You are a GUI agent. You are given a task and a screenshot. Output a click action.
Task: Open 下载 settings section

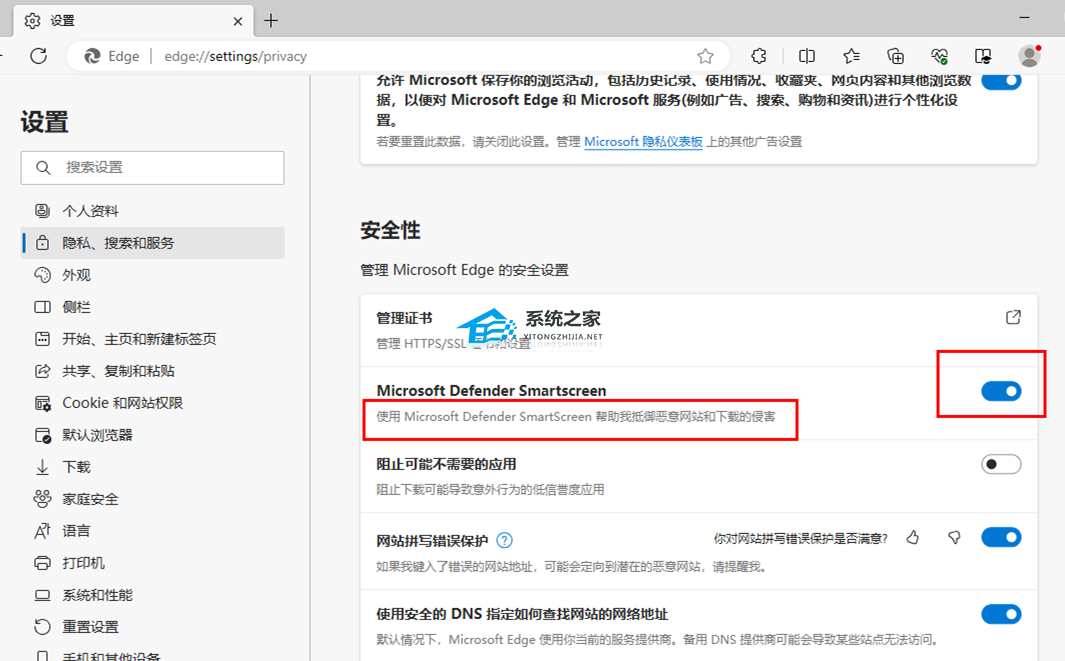pyautogui.click(x=152, y=467)
